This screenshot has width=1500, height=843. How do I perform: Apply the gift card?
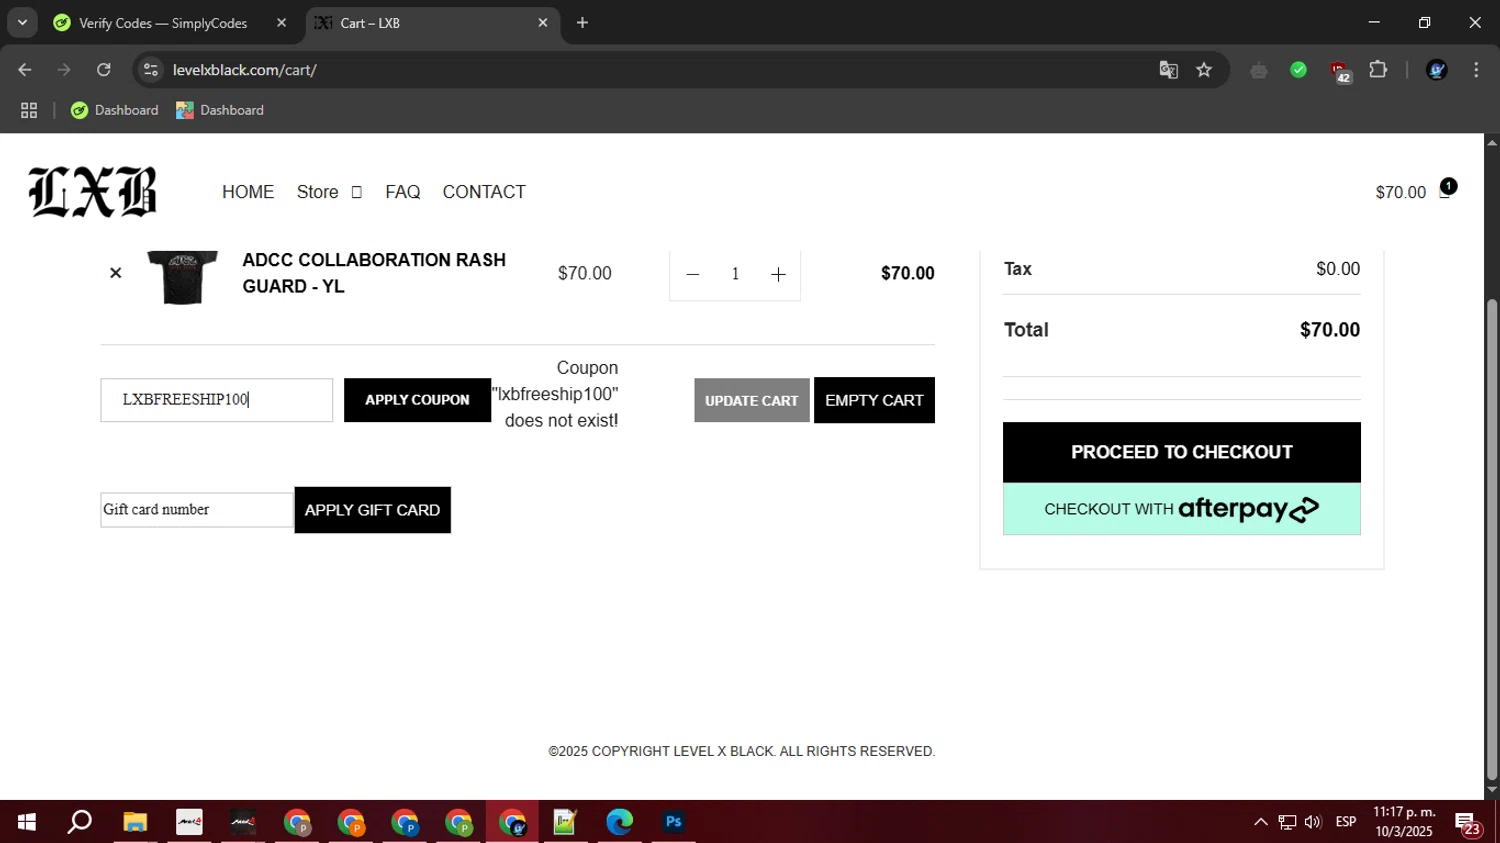372,510
